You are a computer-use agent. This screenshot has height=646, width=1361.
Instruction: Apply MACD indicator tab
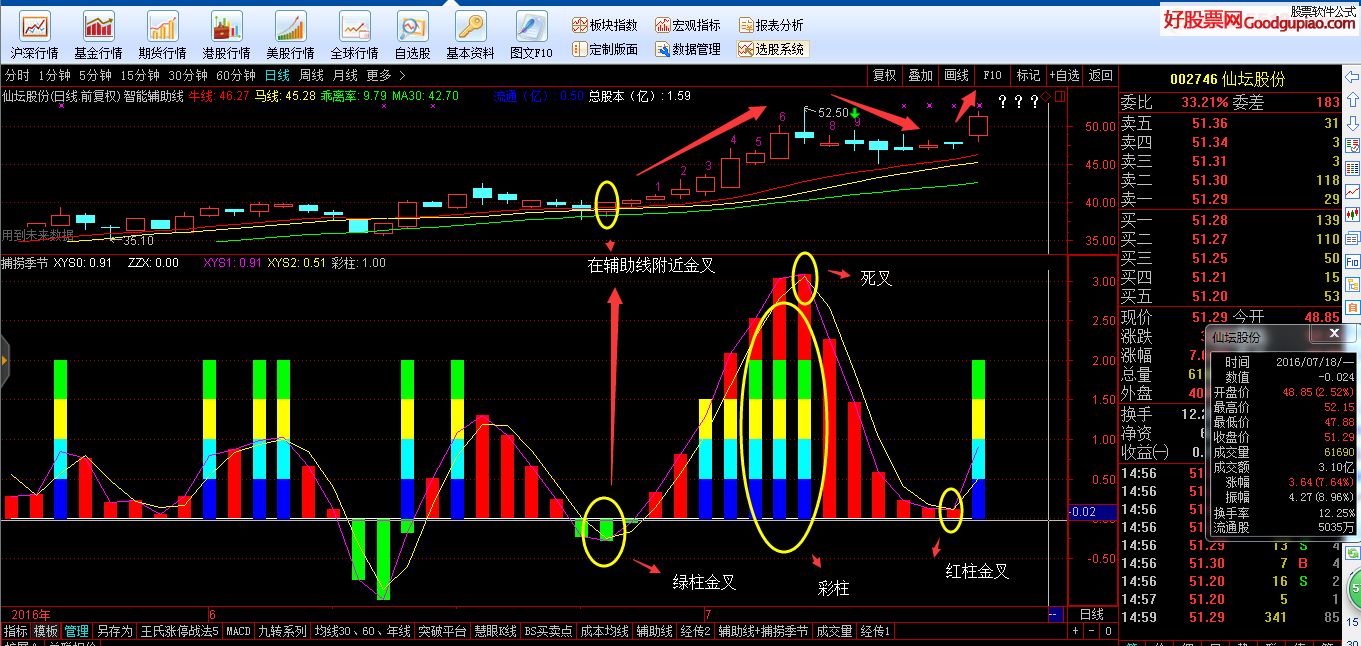point(238,631)
